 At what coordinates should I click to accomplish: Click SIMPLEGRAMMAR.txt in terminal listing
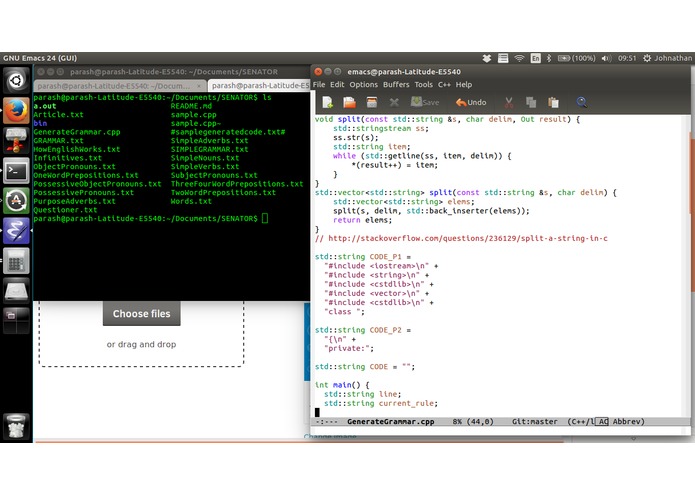coord(209,149)
